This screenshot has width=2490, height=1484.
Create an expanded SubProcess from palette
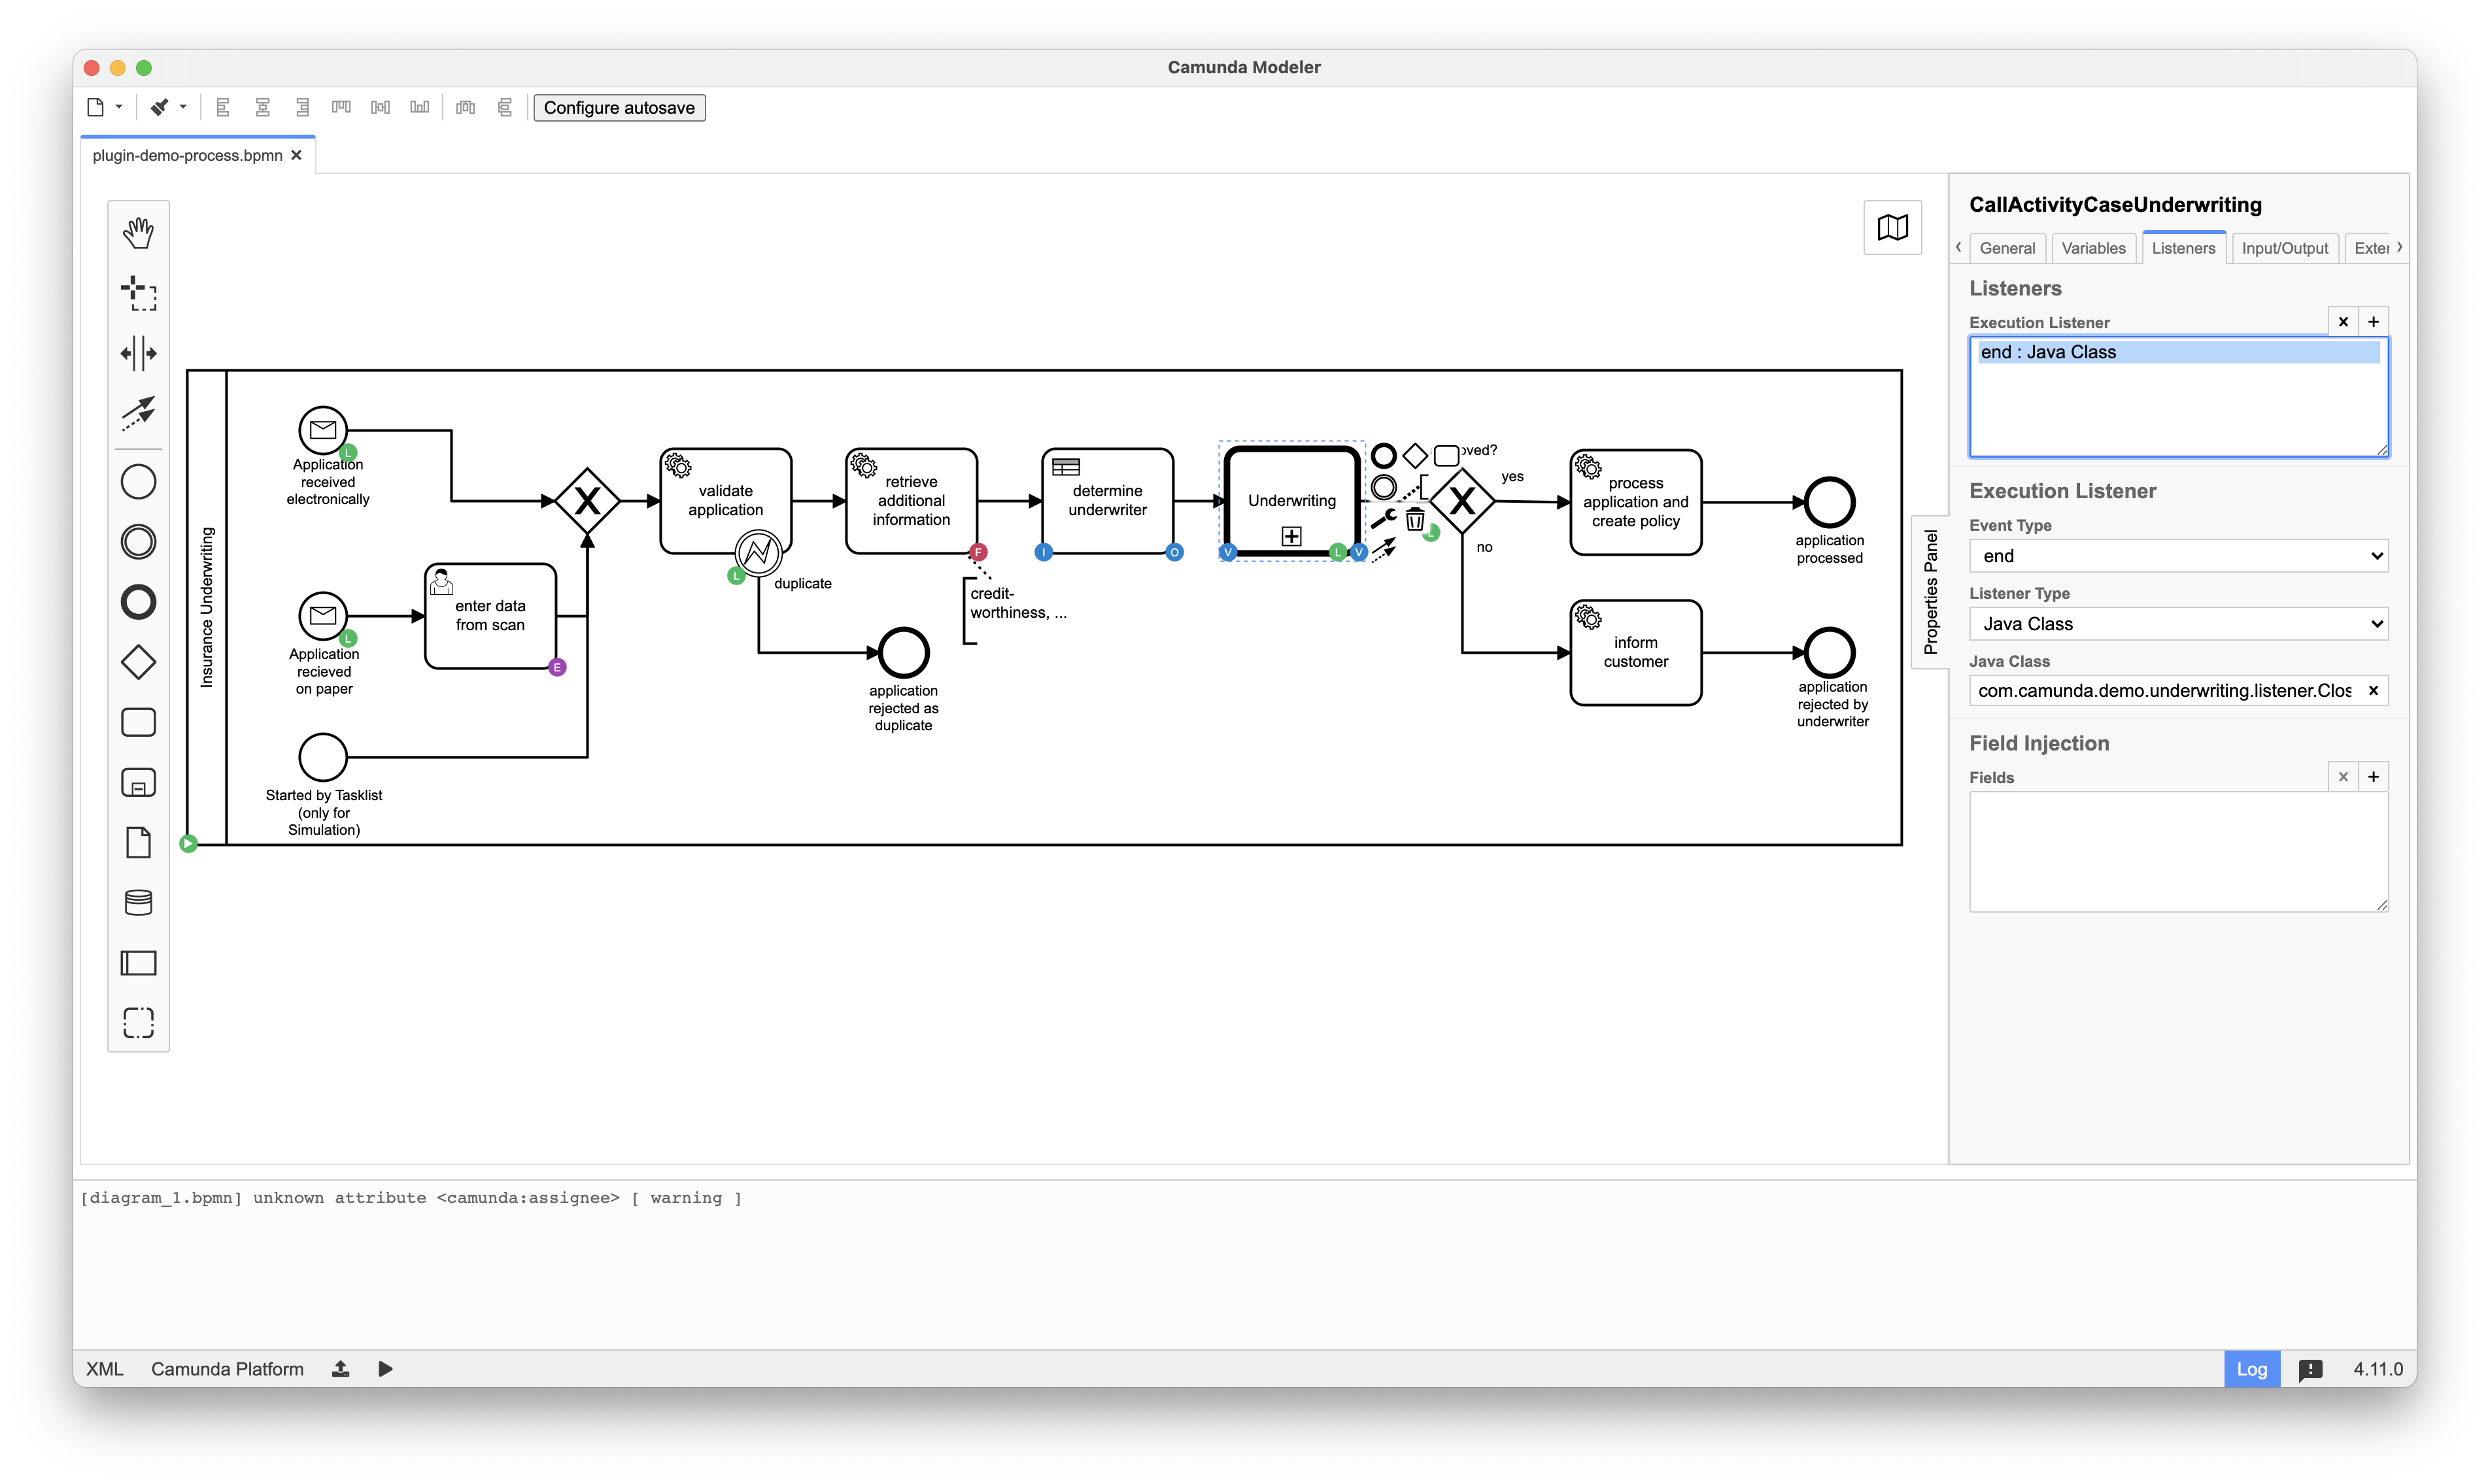(138, 782)
